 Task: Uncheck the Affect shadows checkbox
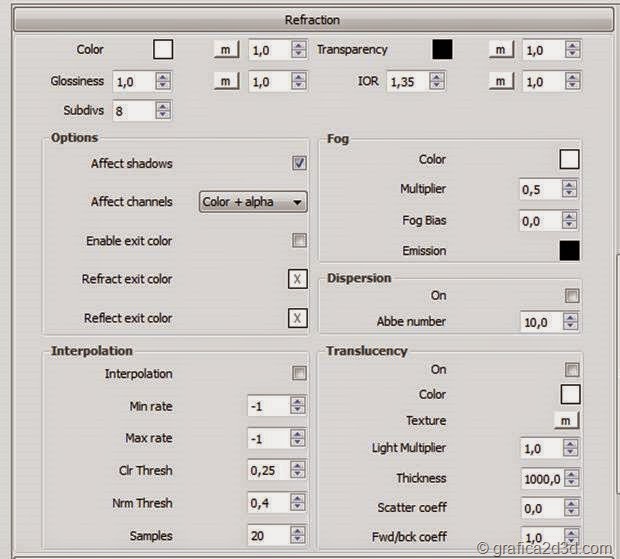coord(299,163)
